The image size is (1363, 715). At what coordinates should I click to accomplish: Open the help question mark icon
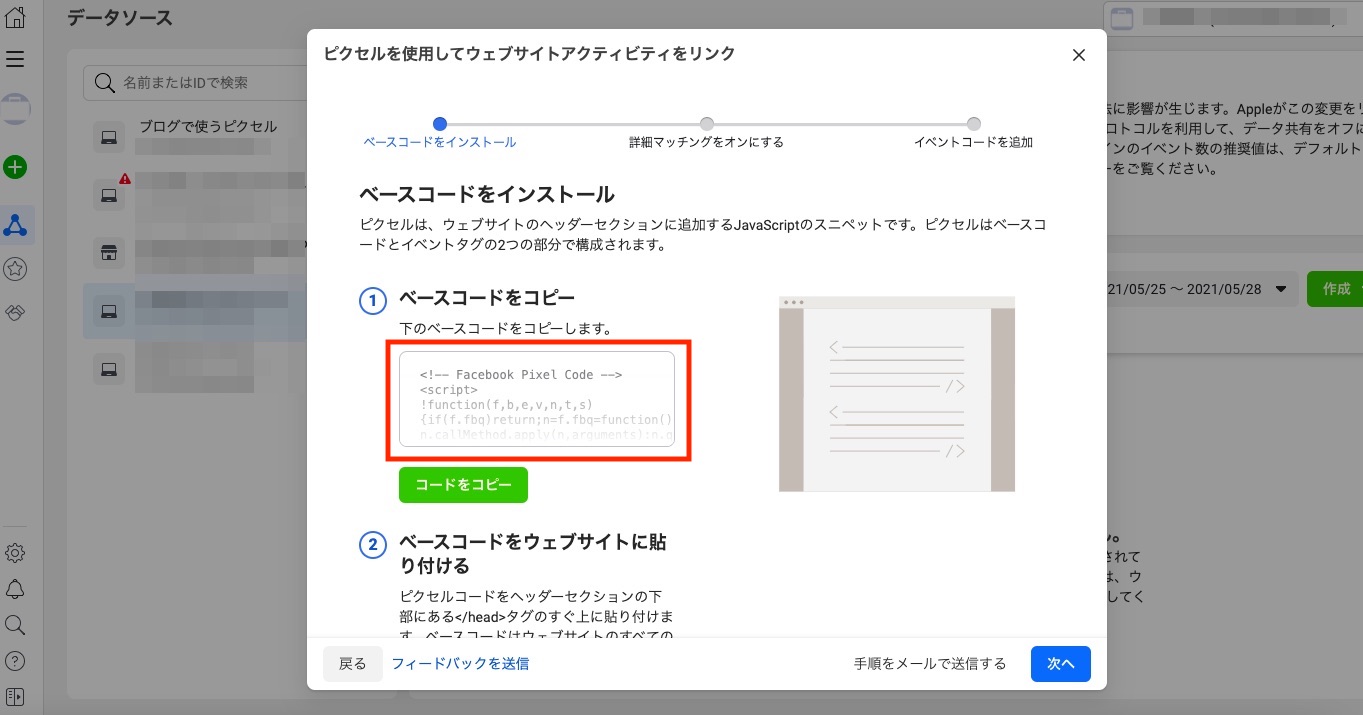click(x=15, y=661)
